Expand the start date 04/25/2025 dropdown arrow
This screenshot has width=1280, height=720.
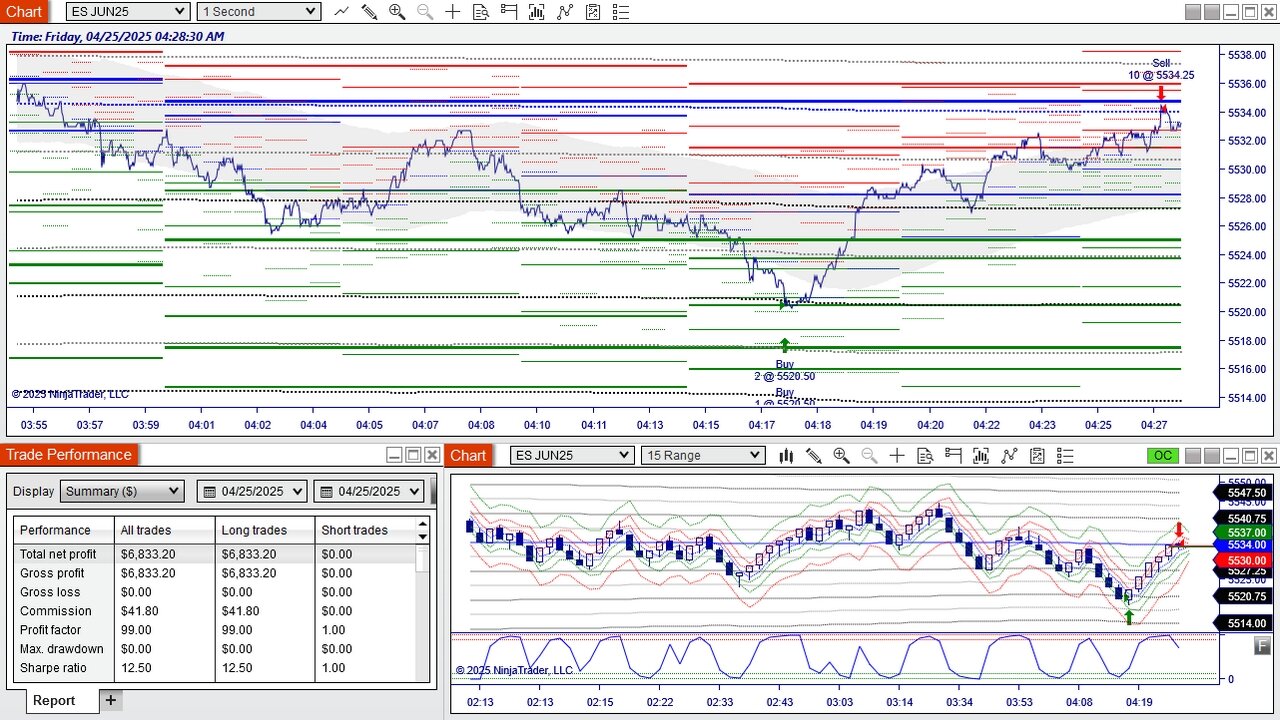point(298,491)
